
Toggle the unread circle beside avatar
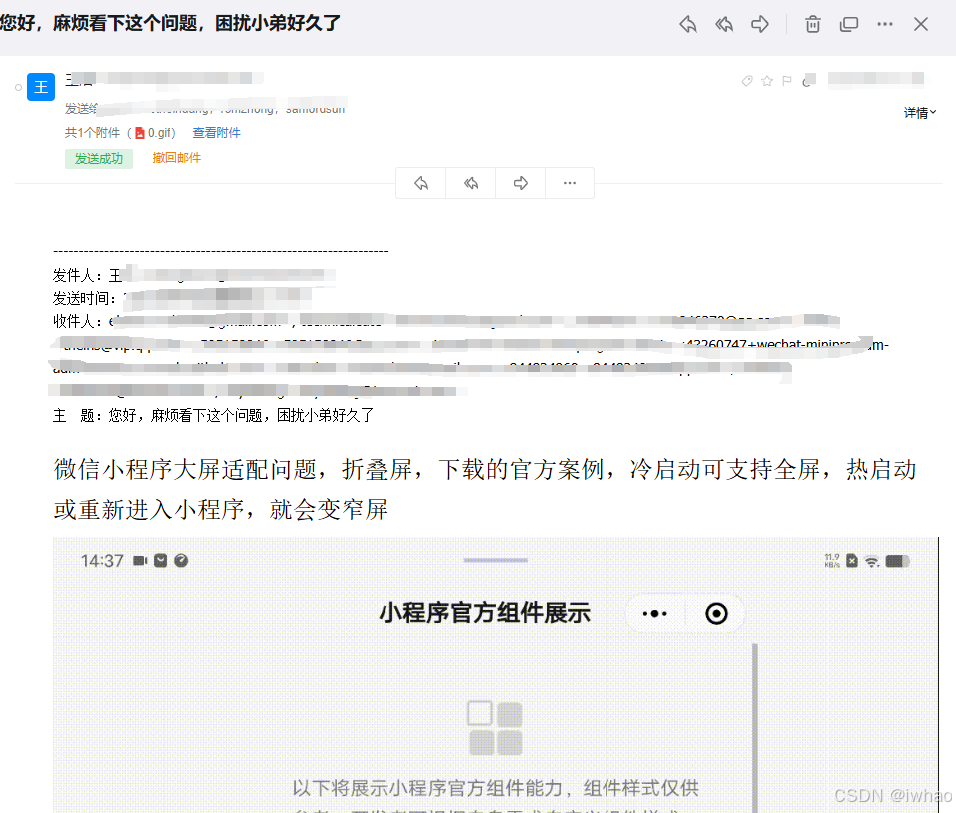(x=18, y=88)
